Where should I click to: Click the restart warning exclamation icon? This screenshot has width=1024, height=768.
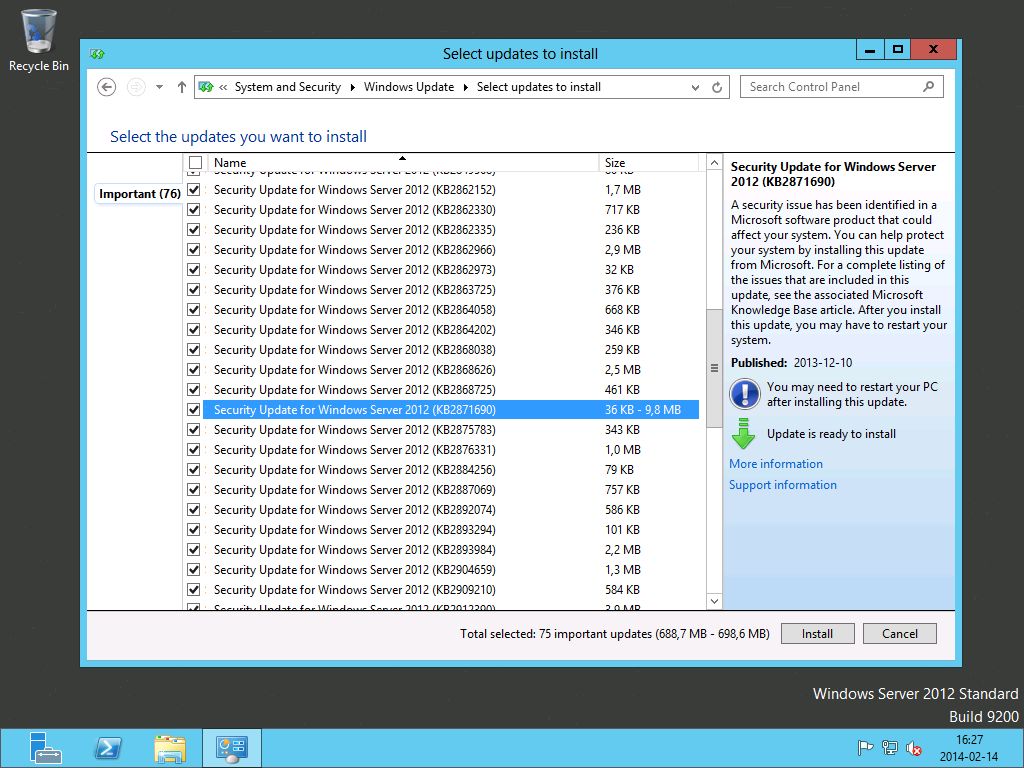point(744,394)
